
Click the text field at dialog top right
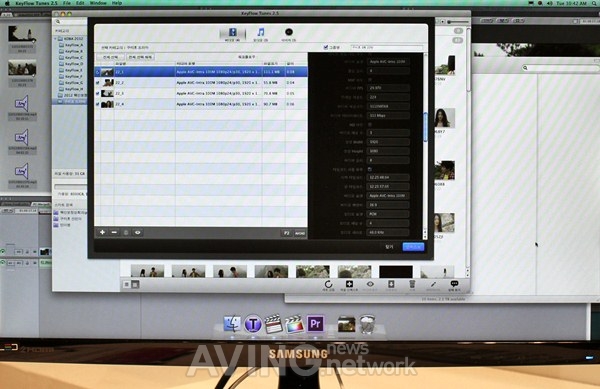click(x=386, y=47)
